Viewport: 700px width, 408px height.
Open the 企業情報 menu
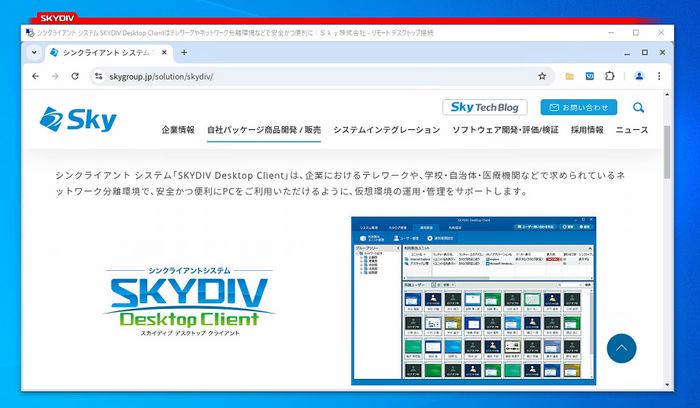[178, 130]
